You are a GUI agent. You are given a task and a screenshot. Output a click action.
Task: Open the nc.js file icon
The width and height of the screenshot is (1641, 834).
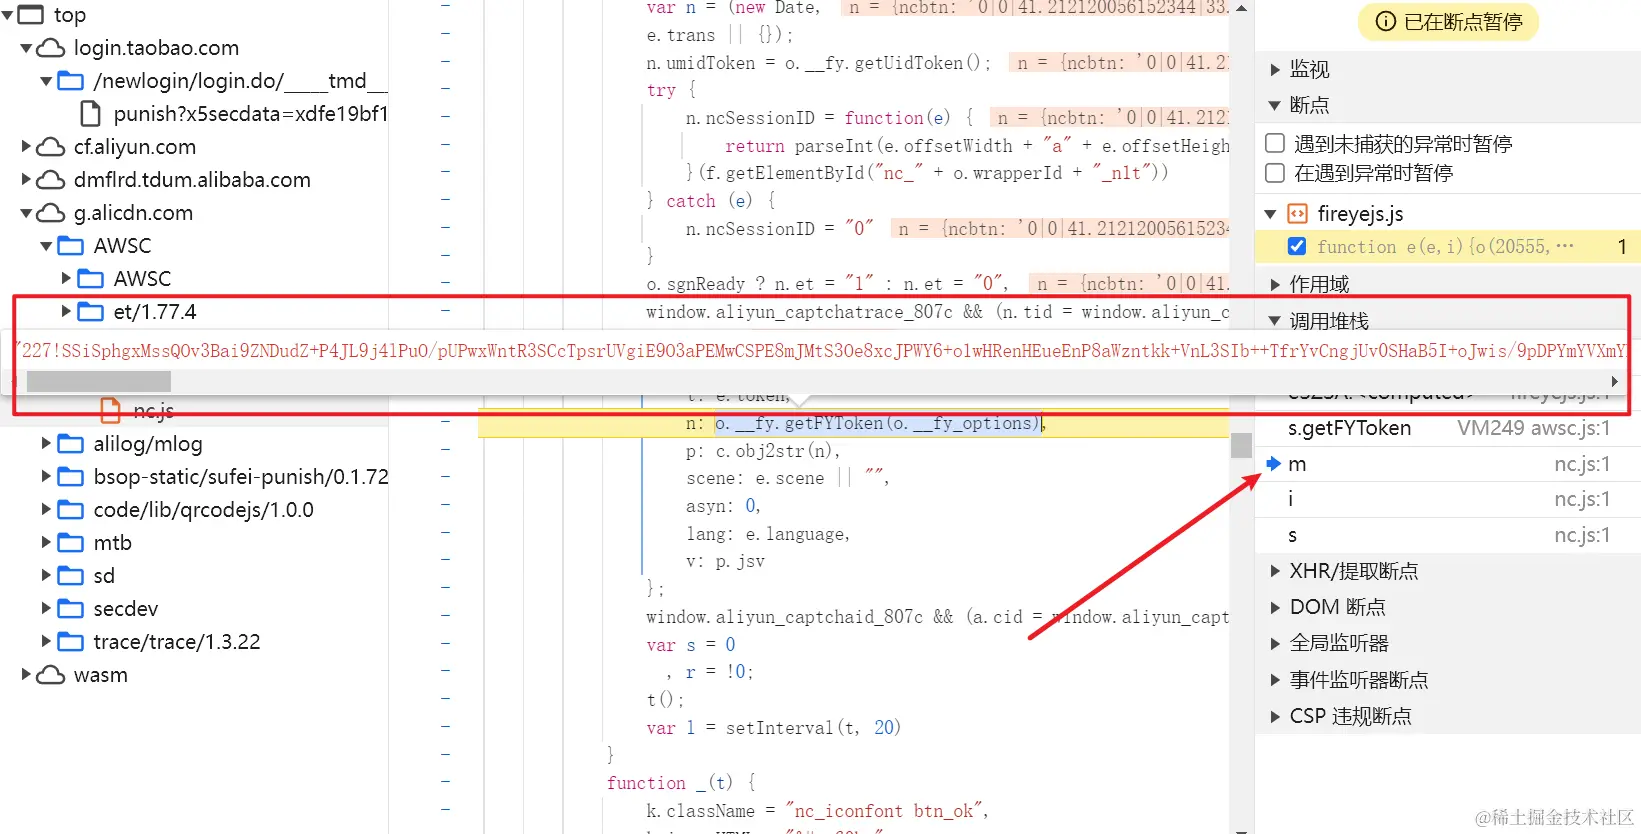[111, 410]
